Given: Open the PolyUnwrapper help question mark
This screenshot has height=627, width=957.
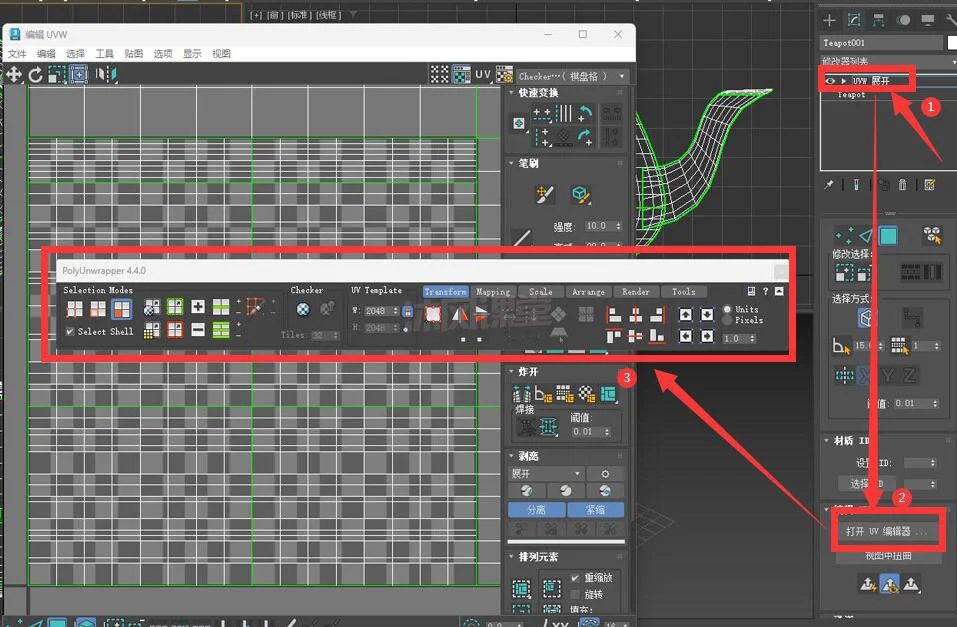Looking at the screenshot, I should click(x=765, y=291).
